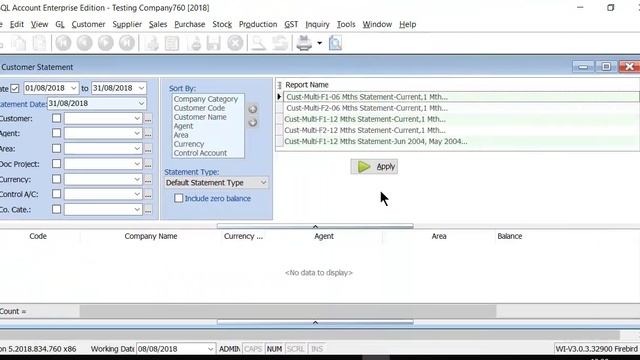The width and height of the screenshot is (640, 360).
Task: Enable the Area filter checkbox
Action: 56,149
